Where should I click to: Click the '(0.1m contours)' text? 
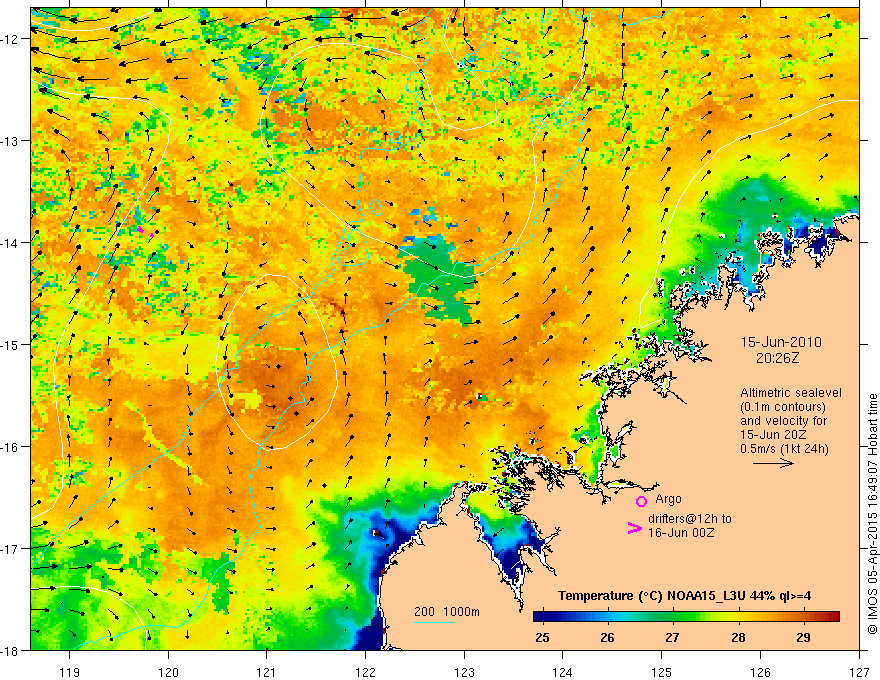(783, 407)
